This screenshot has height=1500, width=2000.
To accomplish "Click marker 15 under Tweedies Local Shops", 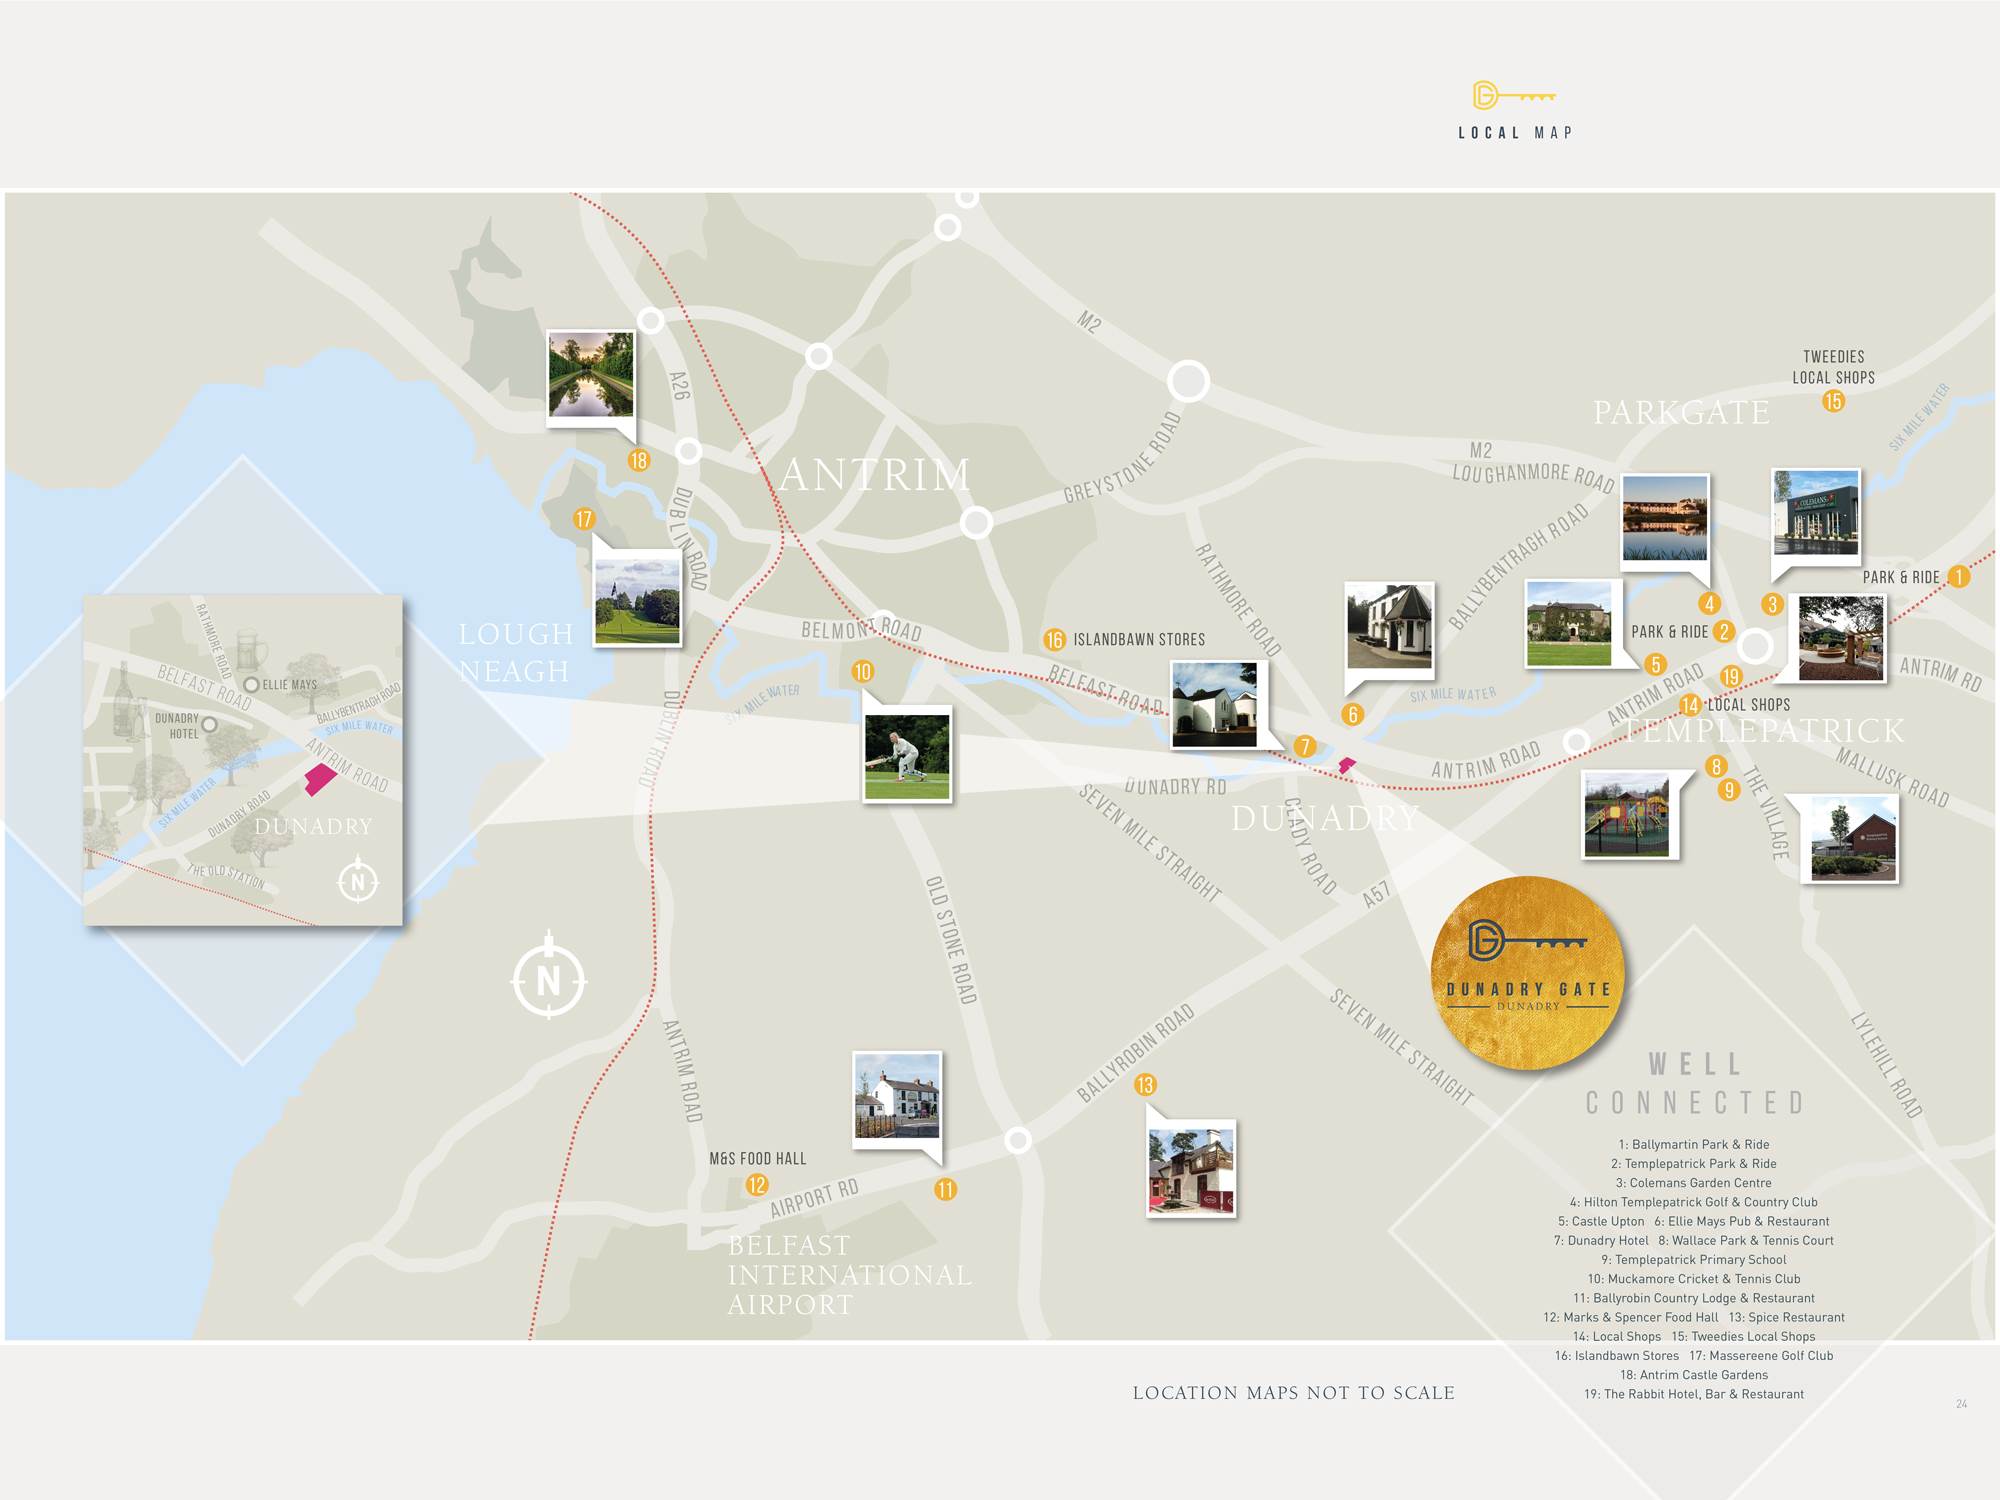I will tap(1833, 401).
